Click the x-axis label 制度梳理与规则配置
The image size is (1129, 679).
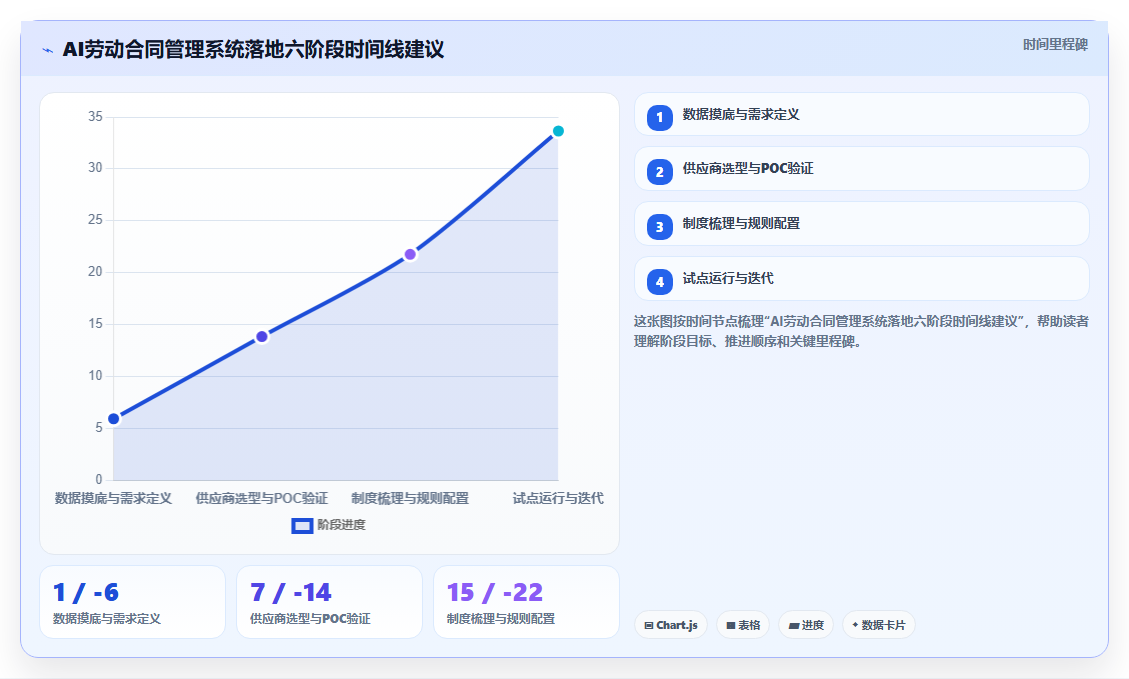tap(410, 498)
